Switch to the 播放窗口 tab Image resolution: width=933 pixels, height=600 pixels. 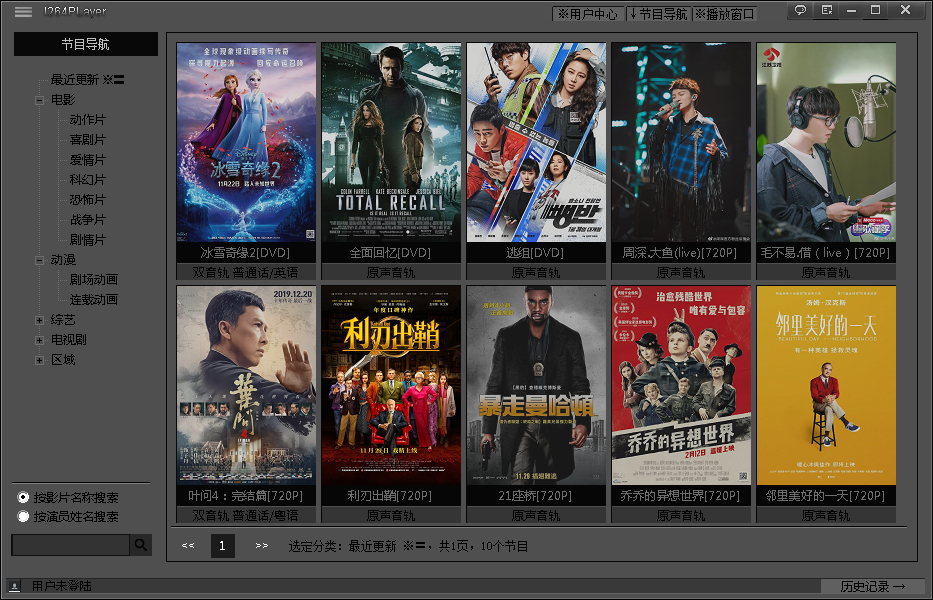coord(725,14)
